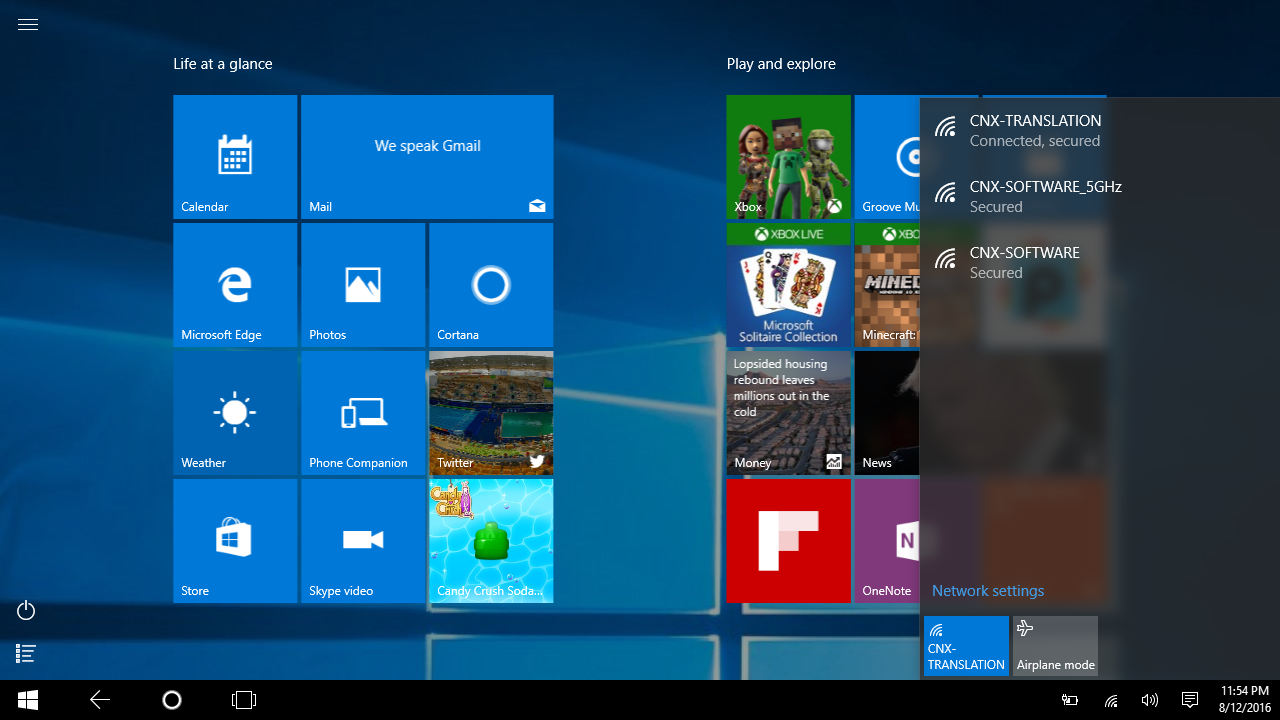The width and height of the screenshot is (1280, 720).
Task: Open the Calendar tile
Action: [235, 157]
